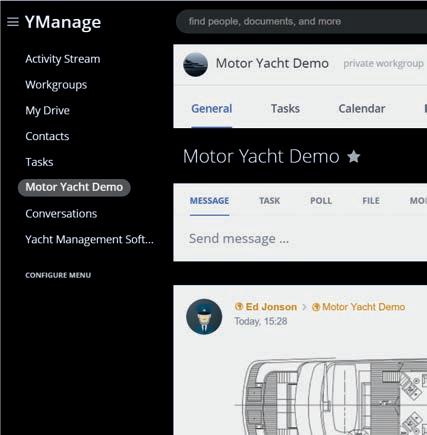This screenshot has height=435, width=427.
Task: Switch to the Tasks tab
Action: (285, 108)
